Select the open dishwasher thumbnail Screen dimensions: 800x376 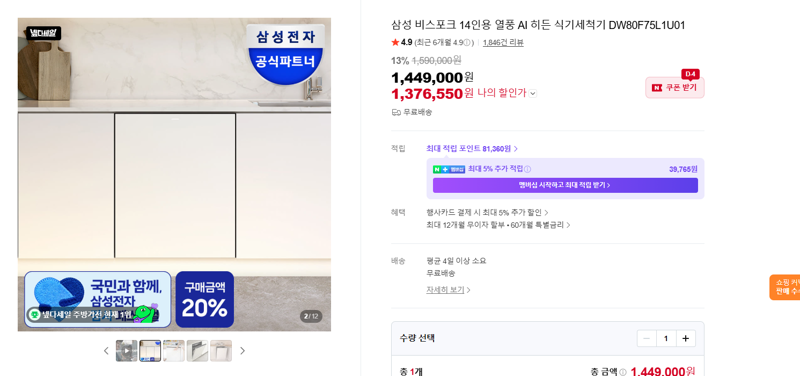(x=197, y=351)
